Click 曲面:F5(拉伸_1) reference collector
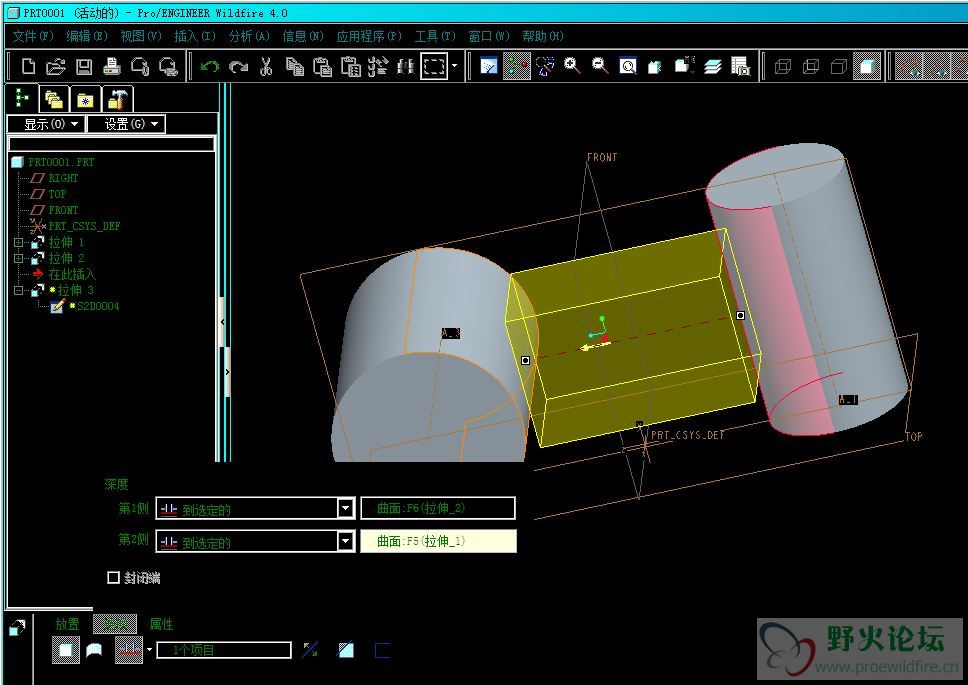 coord(438,541)
